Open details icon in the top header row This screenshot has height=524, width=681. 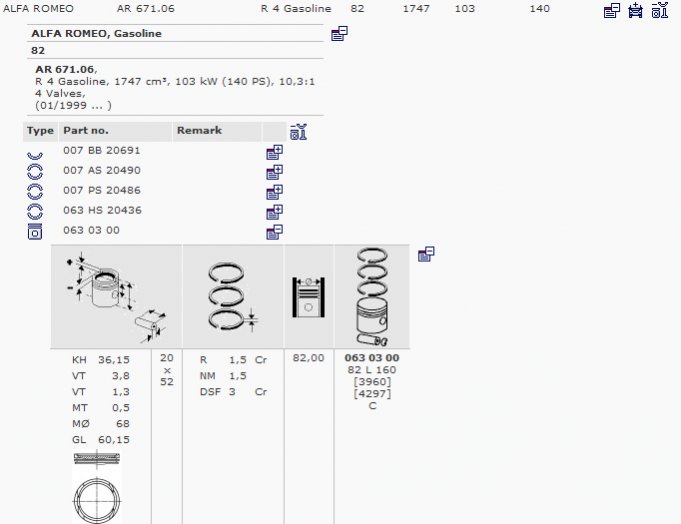click(x=611, y=11)
